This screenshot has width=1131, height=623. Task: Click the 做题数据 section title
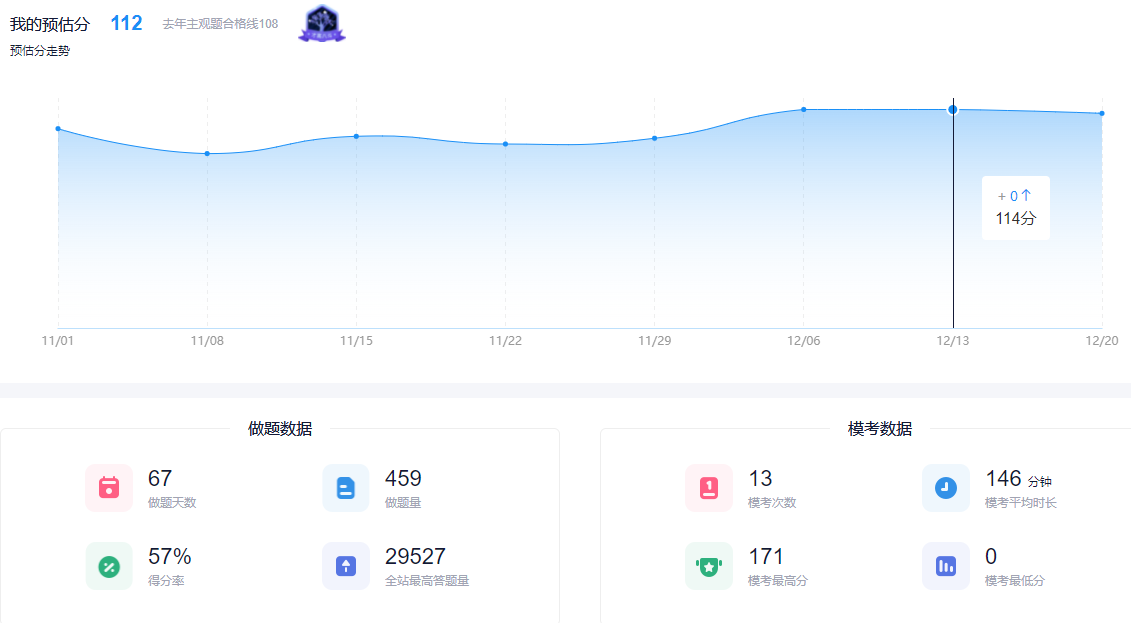point(280,428)
